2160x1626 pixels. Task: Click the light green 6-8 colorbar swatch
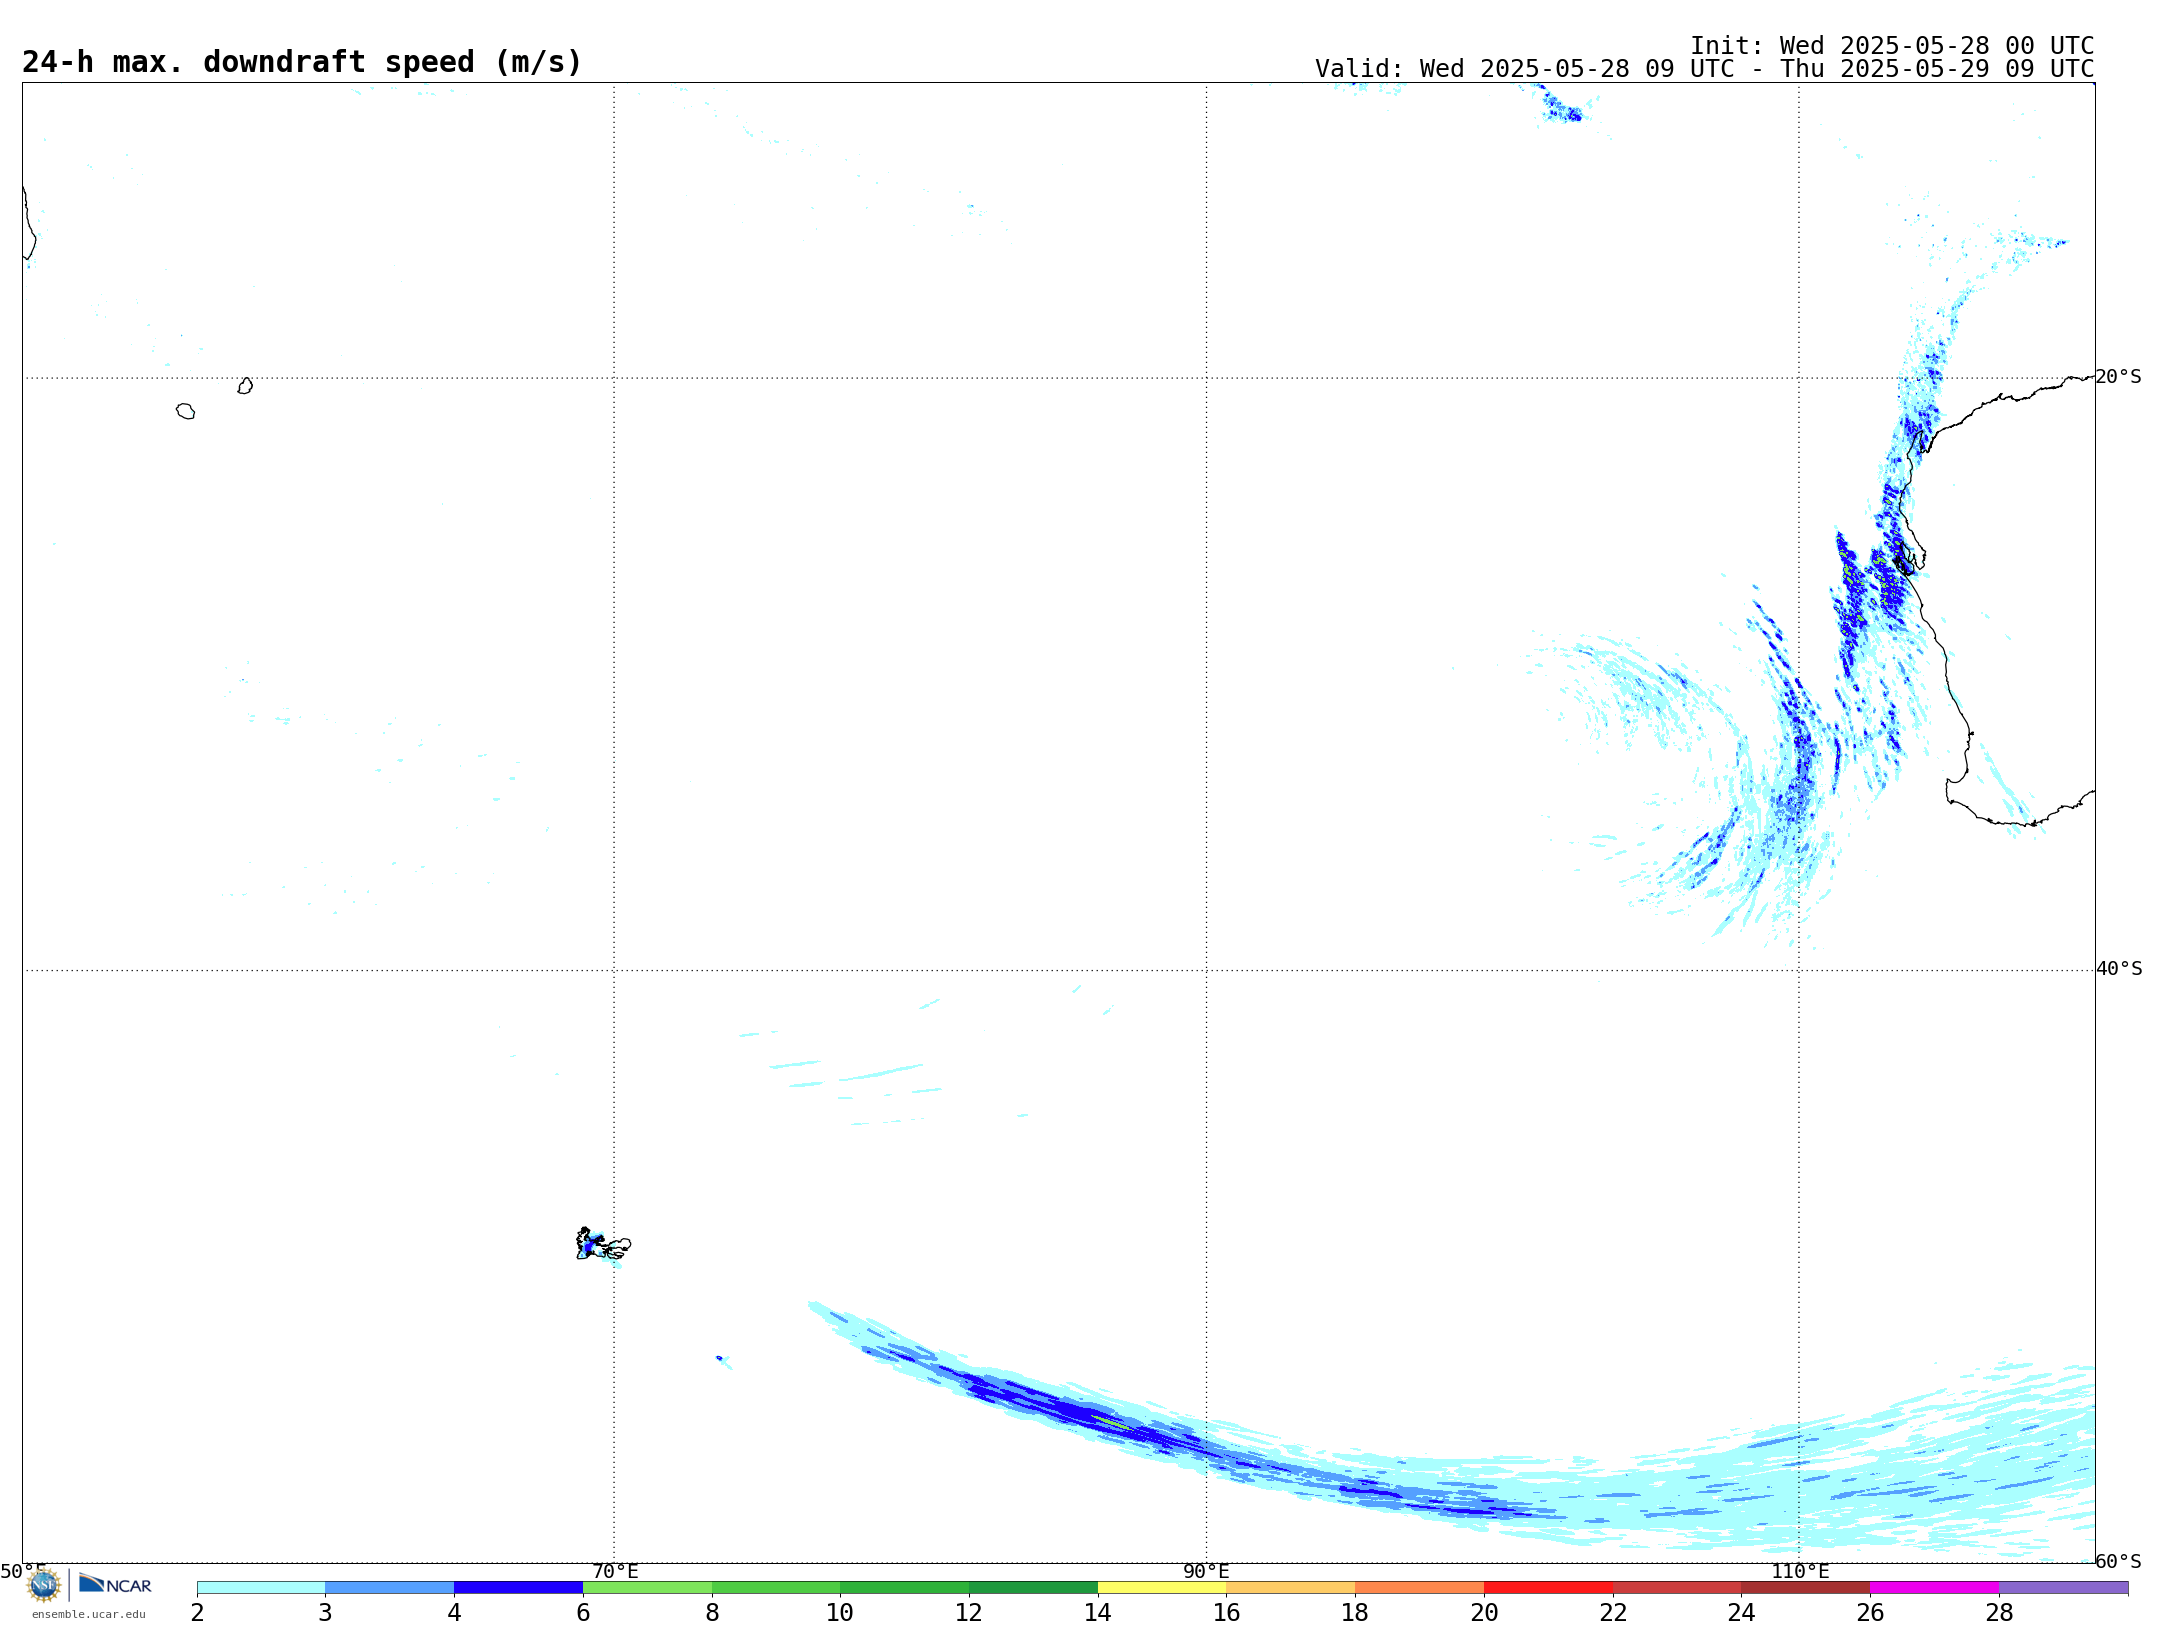[x=647, y=1588]
